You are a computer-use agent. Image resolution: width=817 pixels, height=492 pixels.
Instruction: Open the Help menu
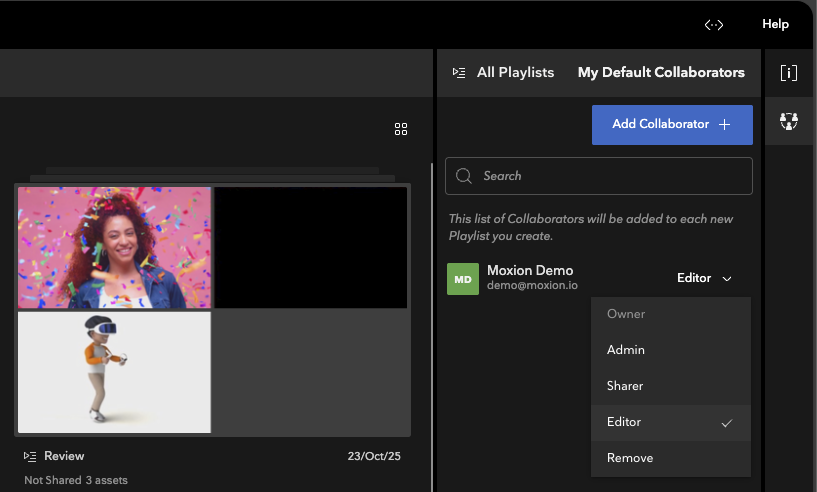click(x=775, y=24)
